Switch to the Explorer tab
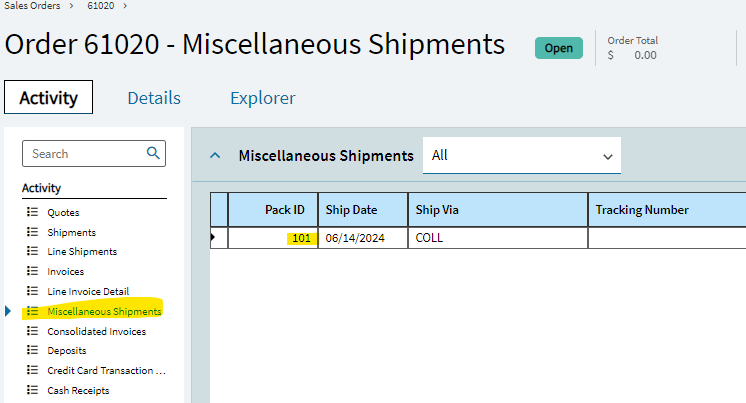 tap(263, 98)
